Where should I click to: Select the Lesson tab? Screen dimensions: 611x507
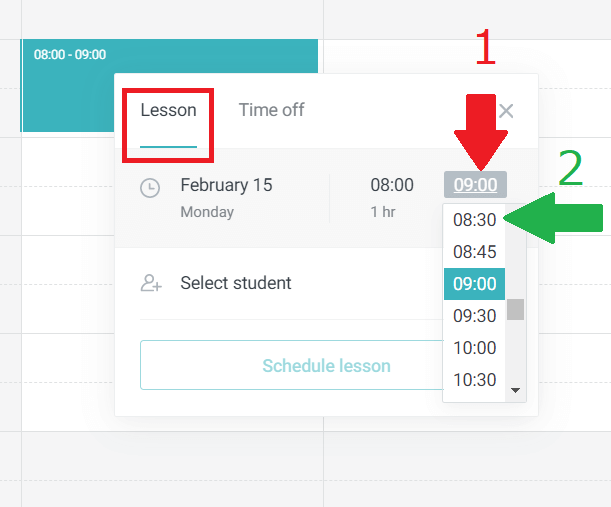coord(168,110)
